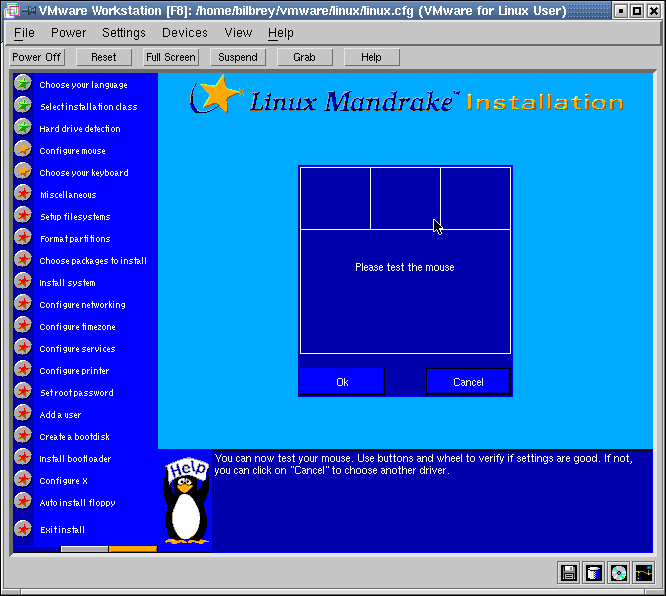Viewport: 666px width, 596px height.
Task: Click the orange progress bar under the step list
Action: coord(133,548)
